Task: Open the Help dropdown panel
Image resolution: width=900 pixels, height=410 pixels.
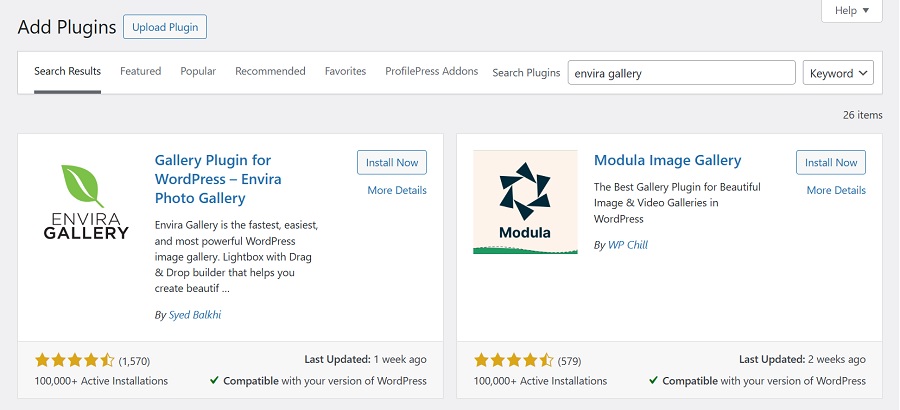Action: [x=851, y=10]
